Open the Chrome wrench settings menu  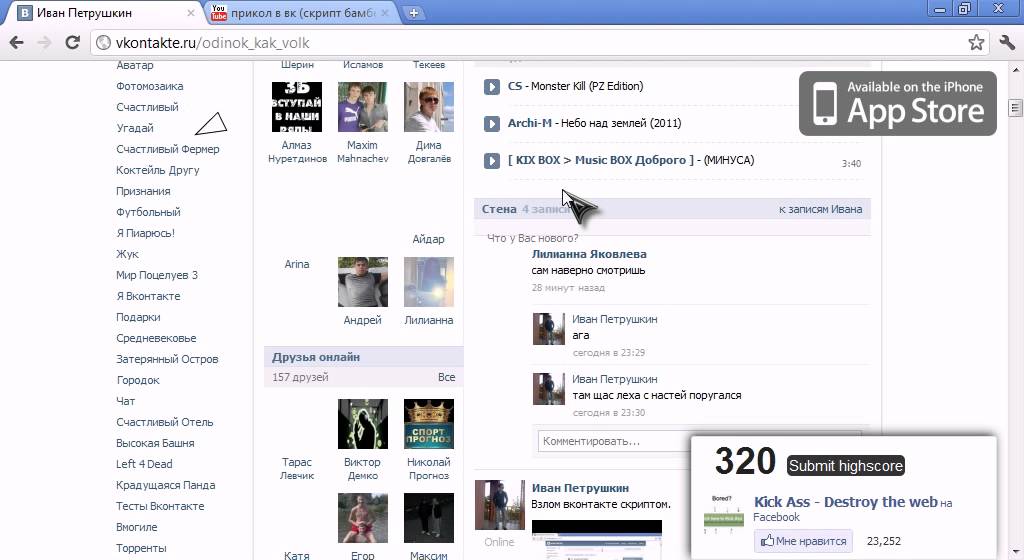[x=1006, y=43]
